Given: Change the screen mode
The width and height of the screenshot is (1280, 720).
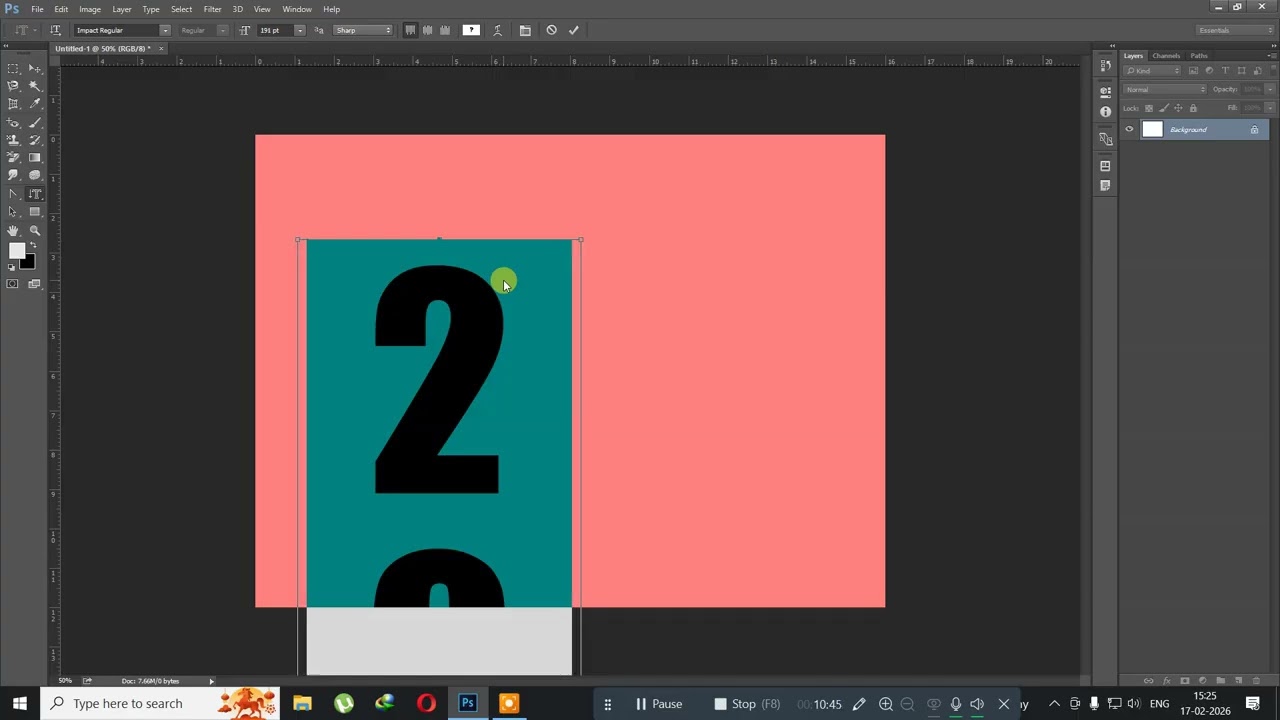Looking at the screenshot, I should click(35, 284).
